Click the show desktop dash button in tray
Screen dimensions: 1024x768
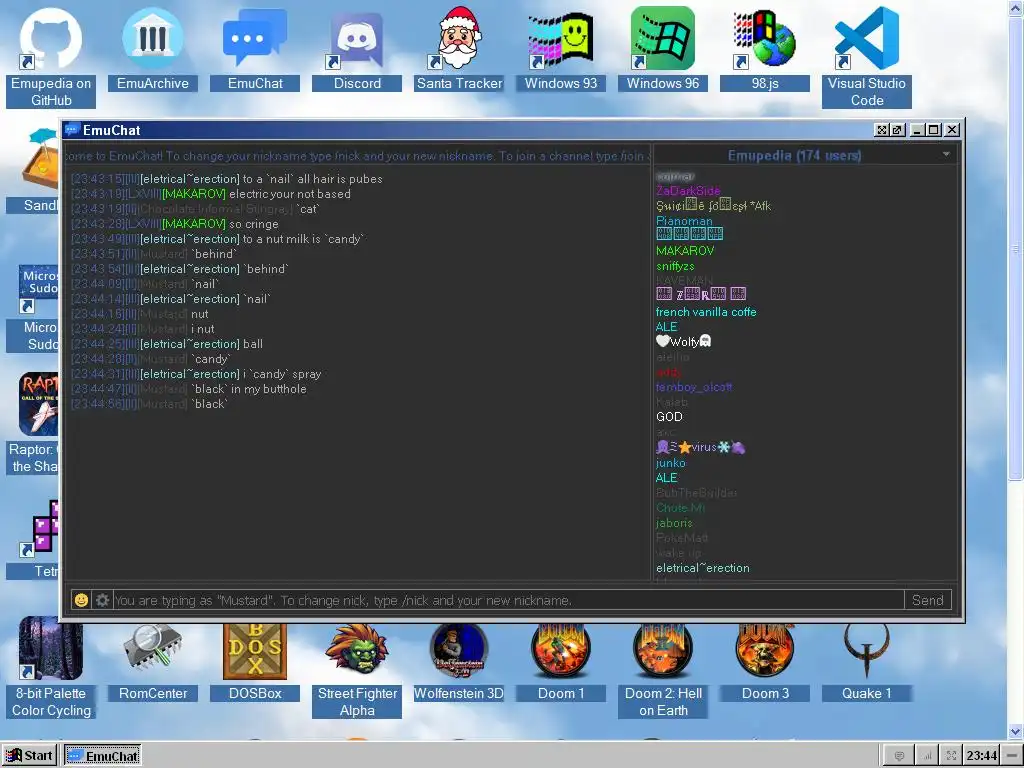click(1011, 756)
